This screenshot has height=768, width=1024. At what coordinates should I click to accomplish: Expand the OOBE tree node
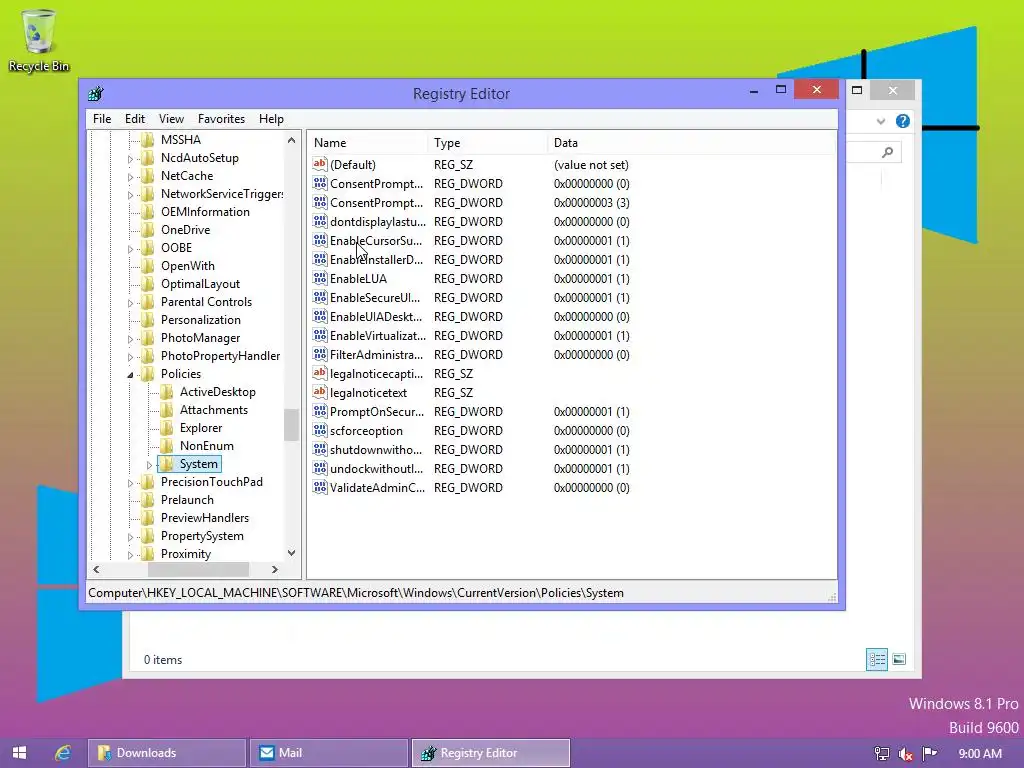pos(130,249)
